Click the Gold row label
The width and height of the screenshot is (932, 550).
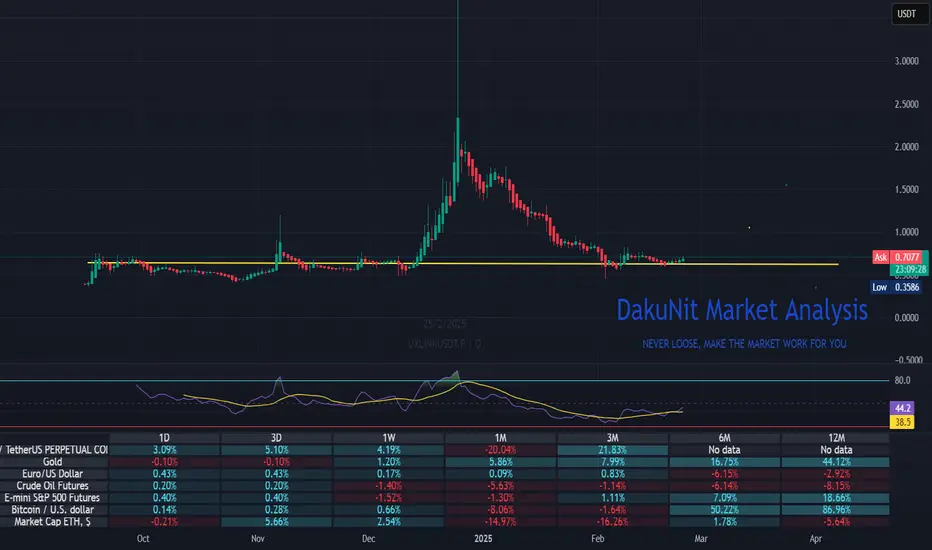tap(52, 462)
